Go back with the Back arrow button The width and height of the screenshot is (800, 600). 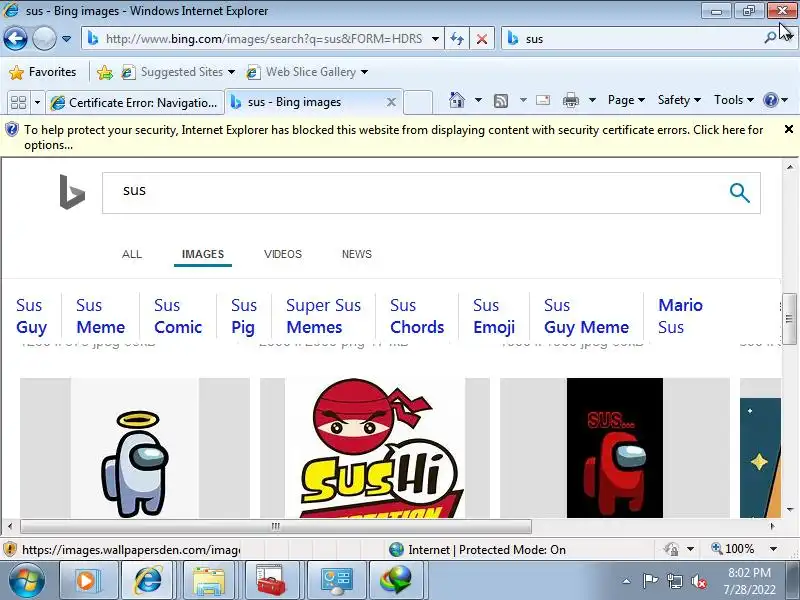(x=16, y=38)
